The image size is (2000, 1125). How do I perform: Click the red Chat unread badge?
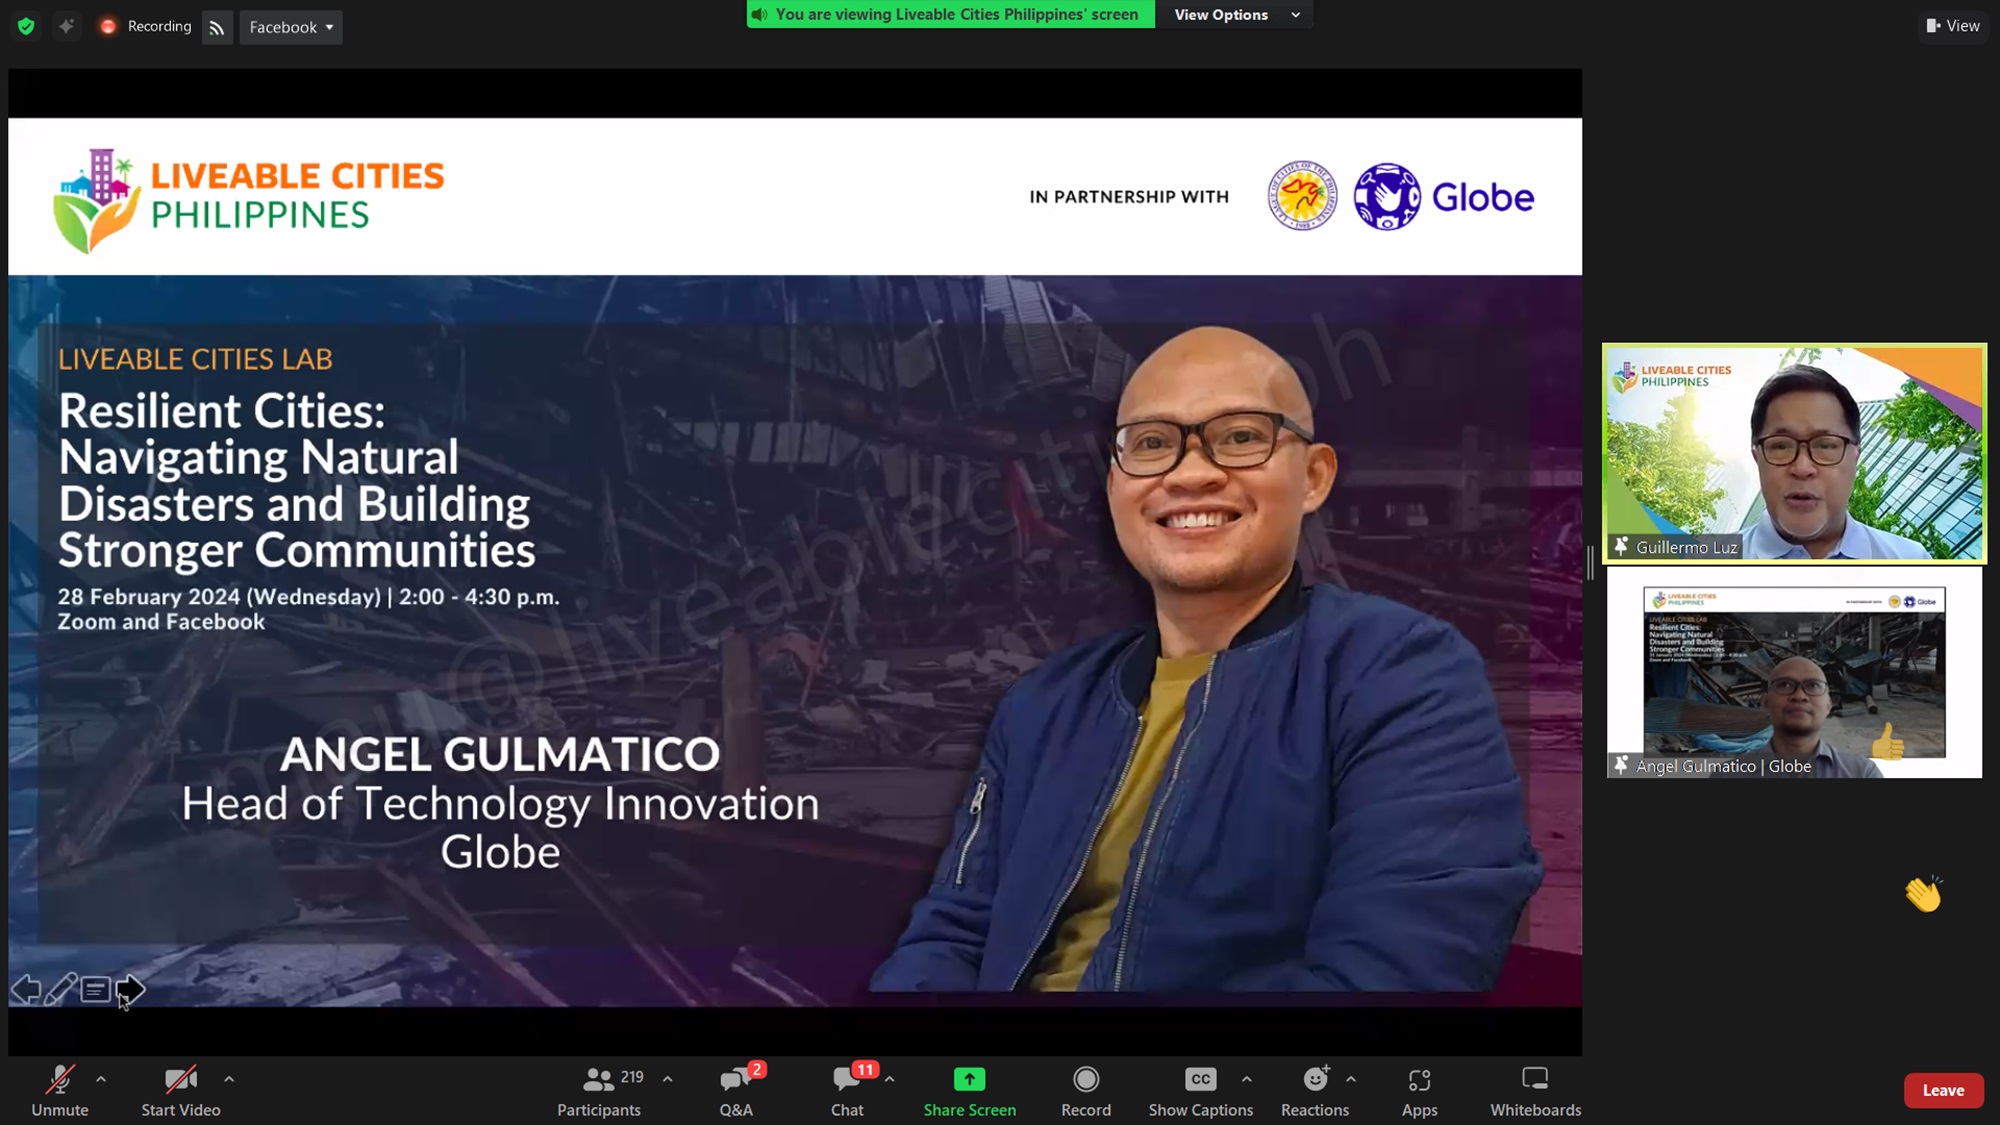coord(865,1070)
